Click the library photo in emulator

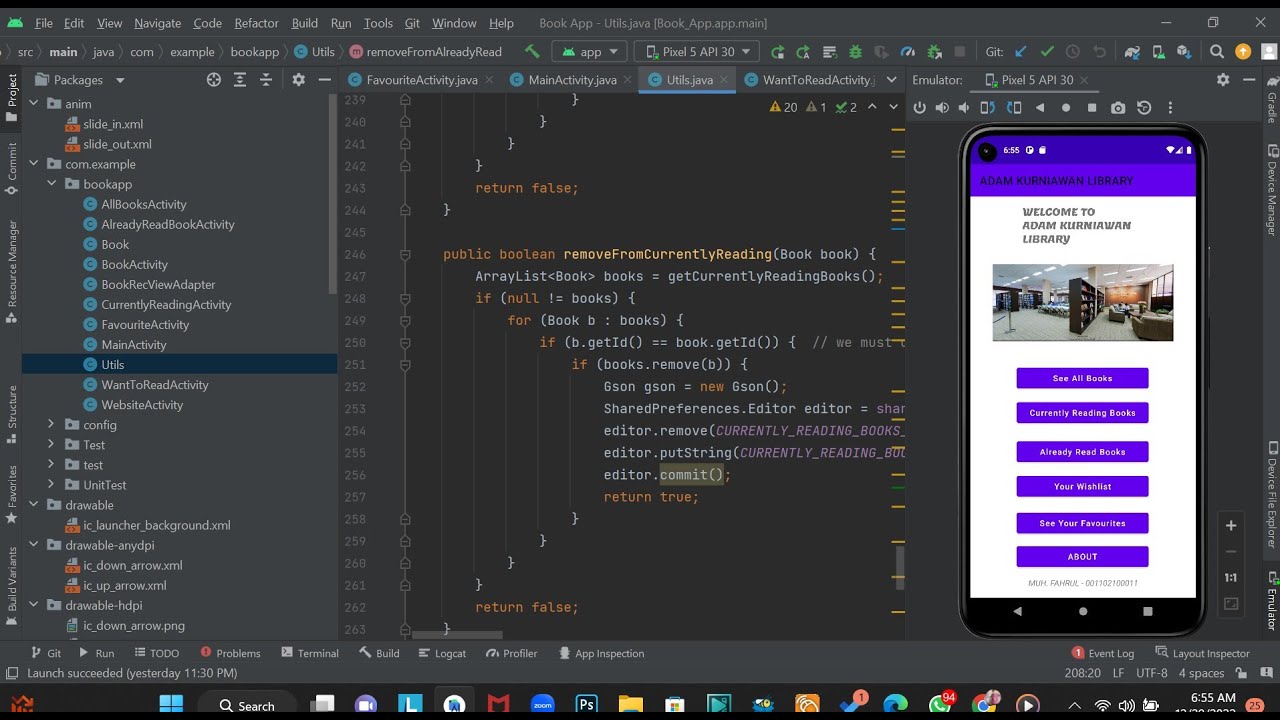tap(1083, 303)
